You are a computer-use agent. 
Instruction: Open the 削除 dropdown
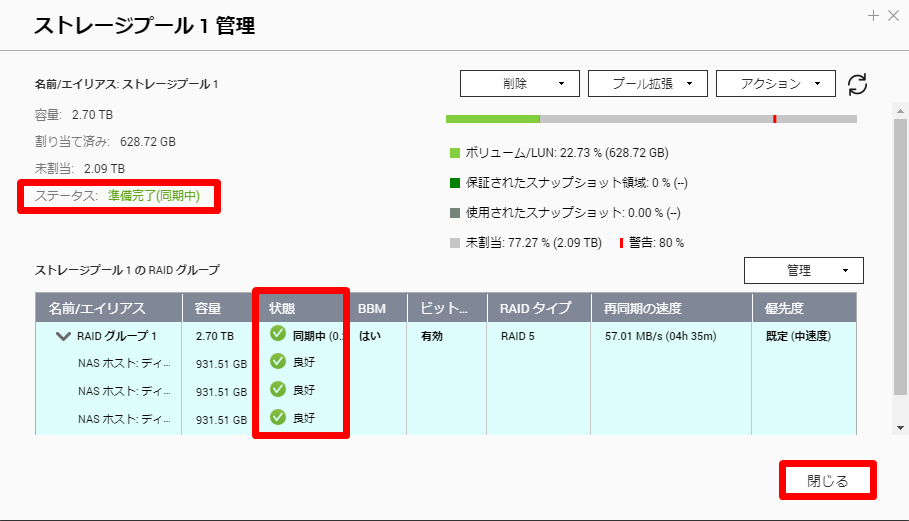519,84
